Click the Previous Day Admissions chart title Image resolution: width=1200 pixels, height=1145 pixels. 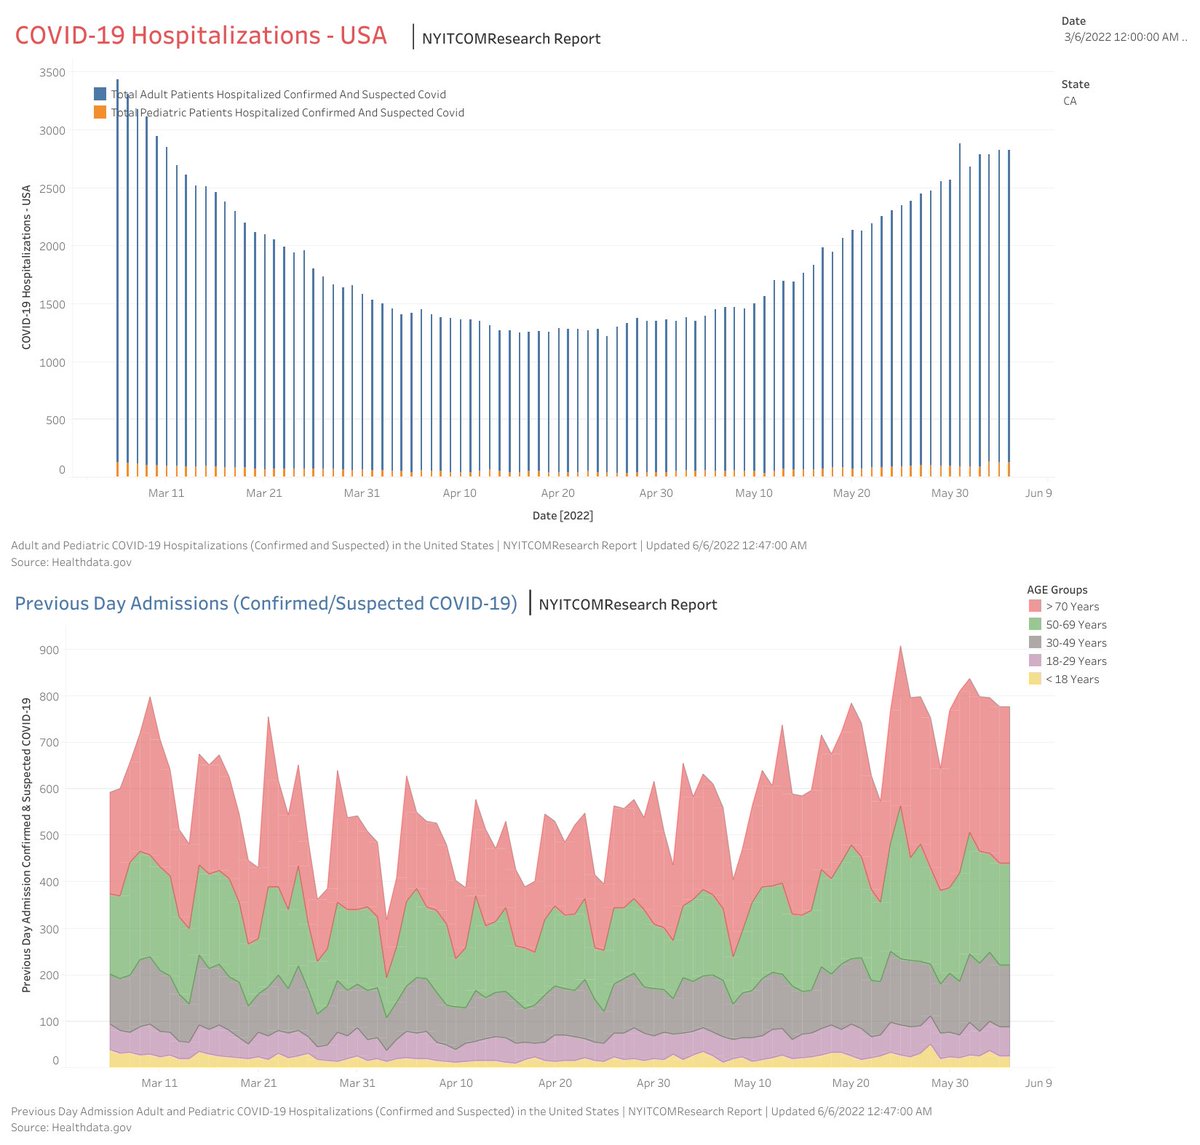(x=266, y=603)
